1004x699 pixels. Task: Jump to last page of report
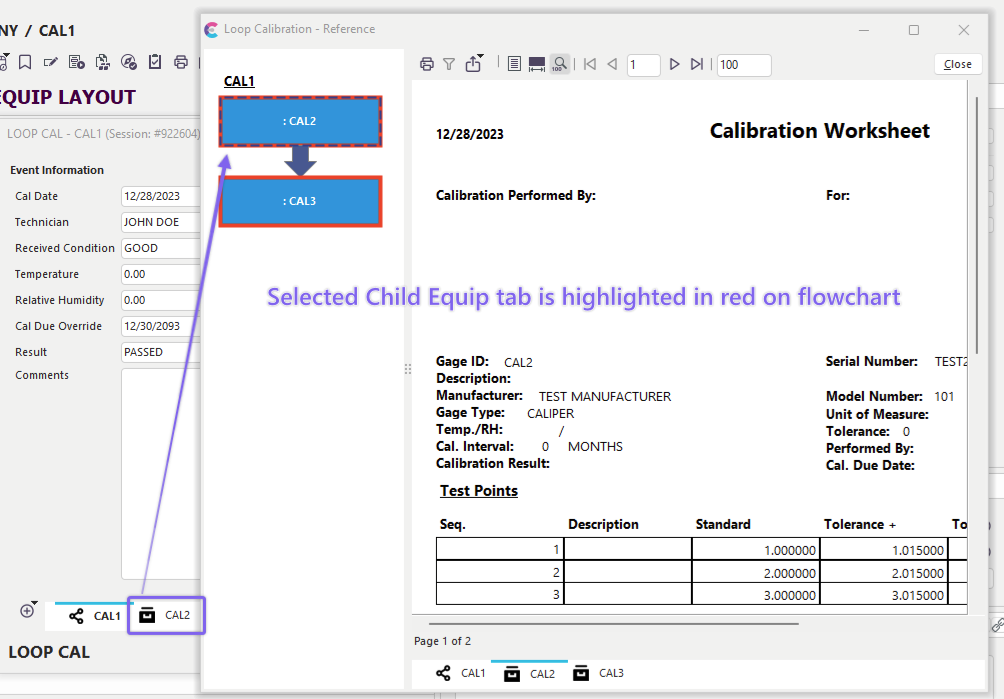point(697,64)
